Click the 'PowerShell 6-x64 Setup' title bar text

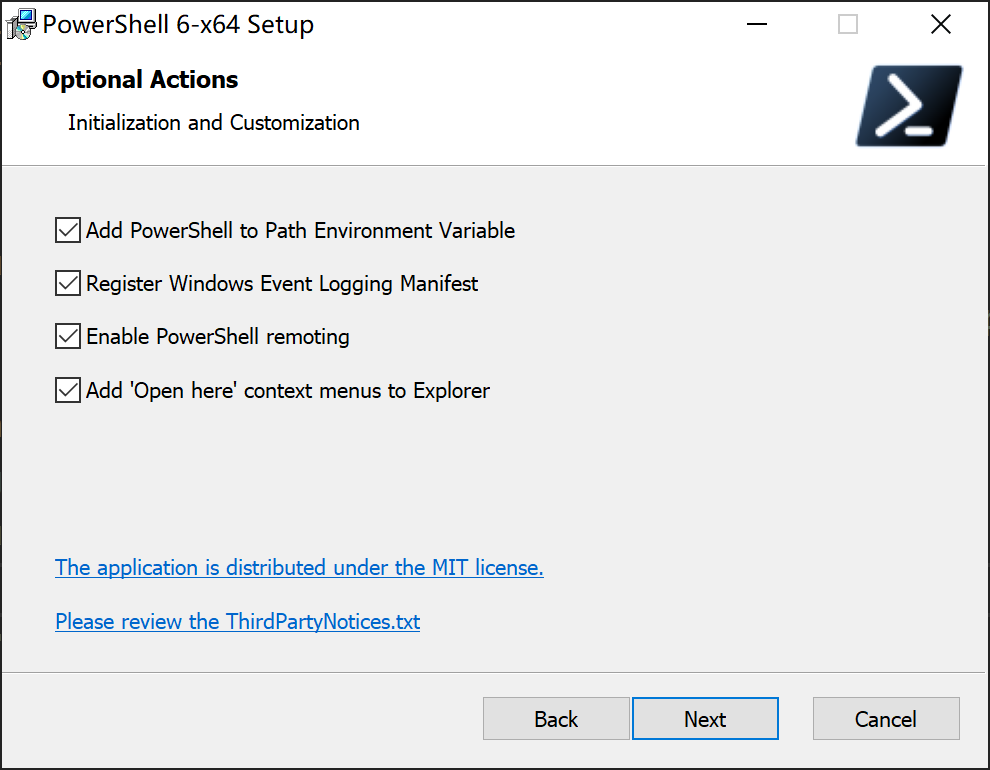[x=178, y=25]
